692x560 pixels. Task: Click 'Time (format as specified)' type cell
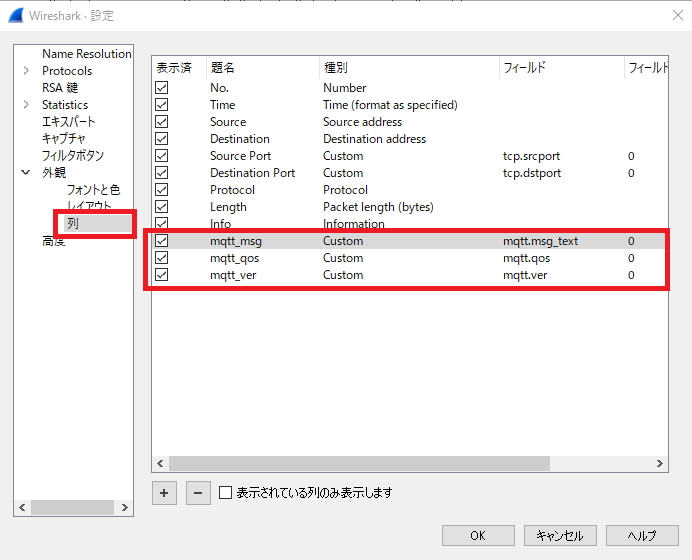tap(390, 105)
